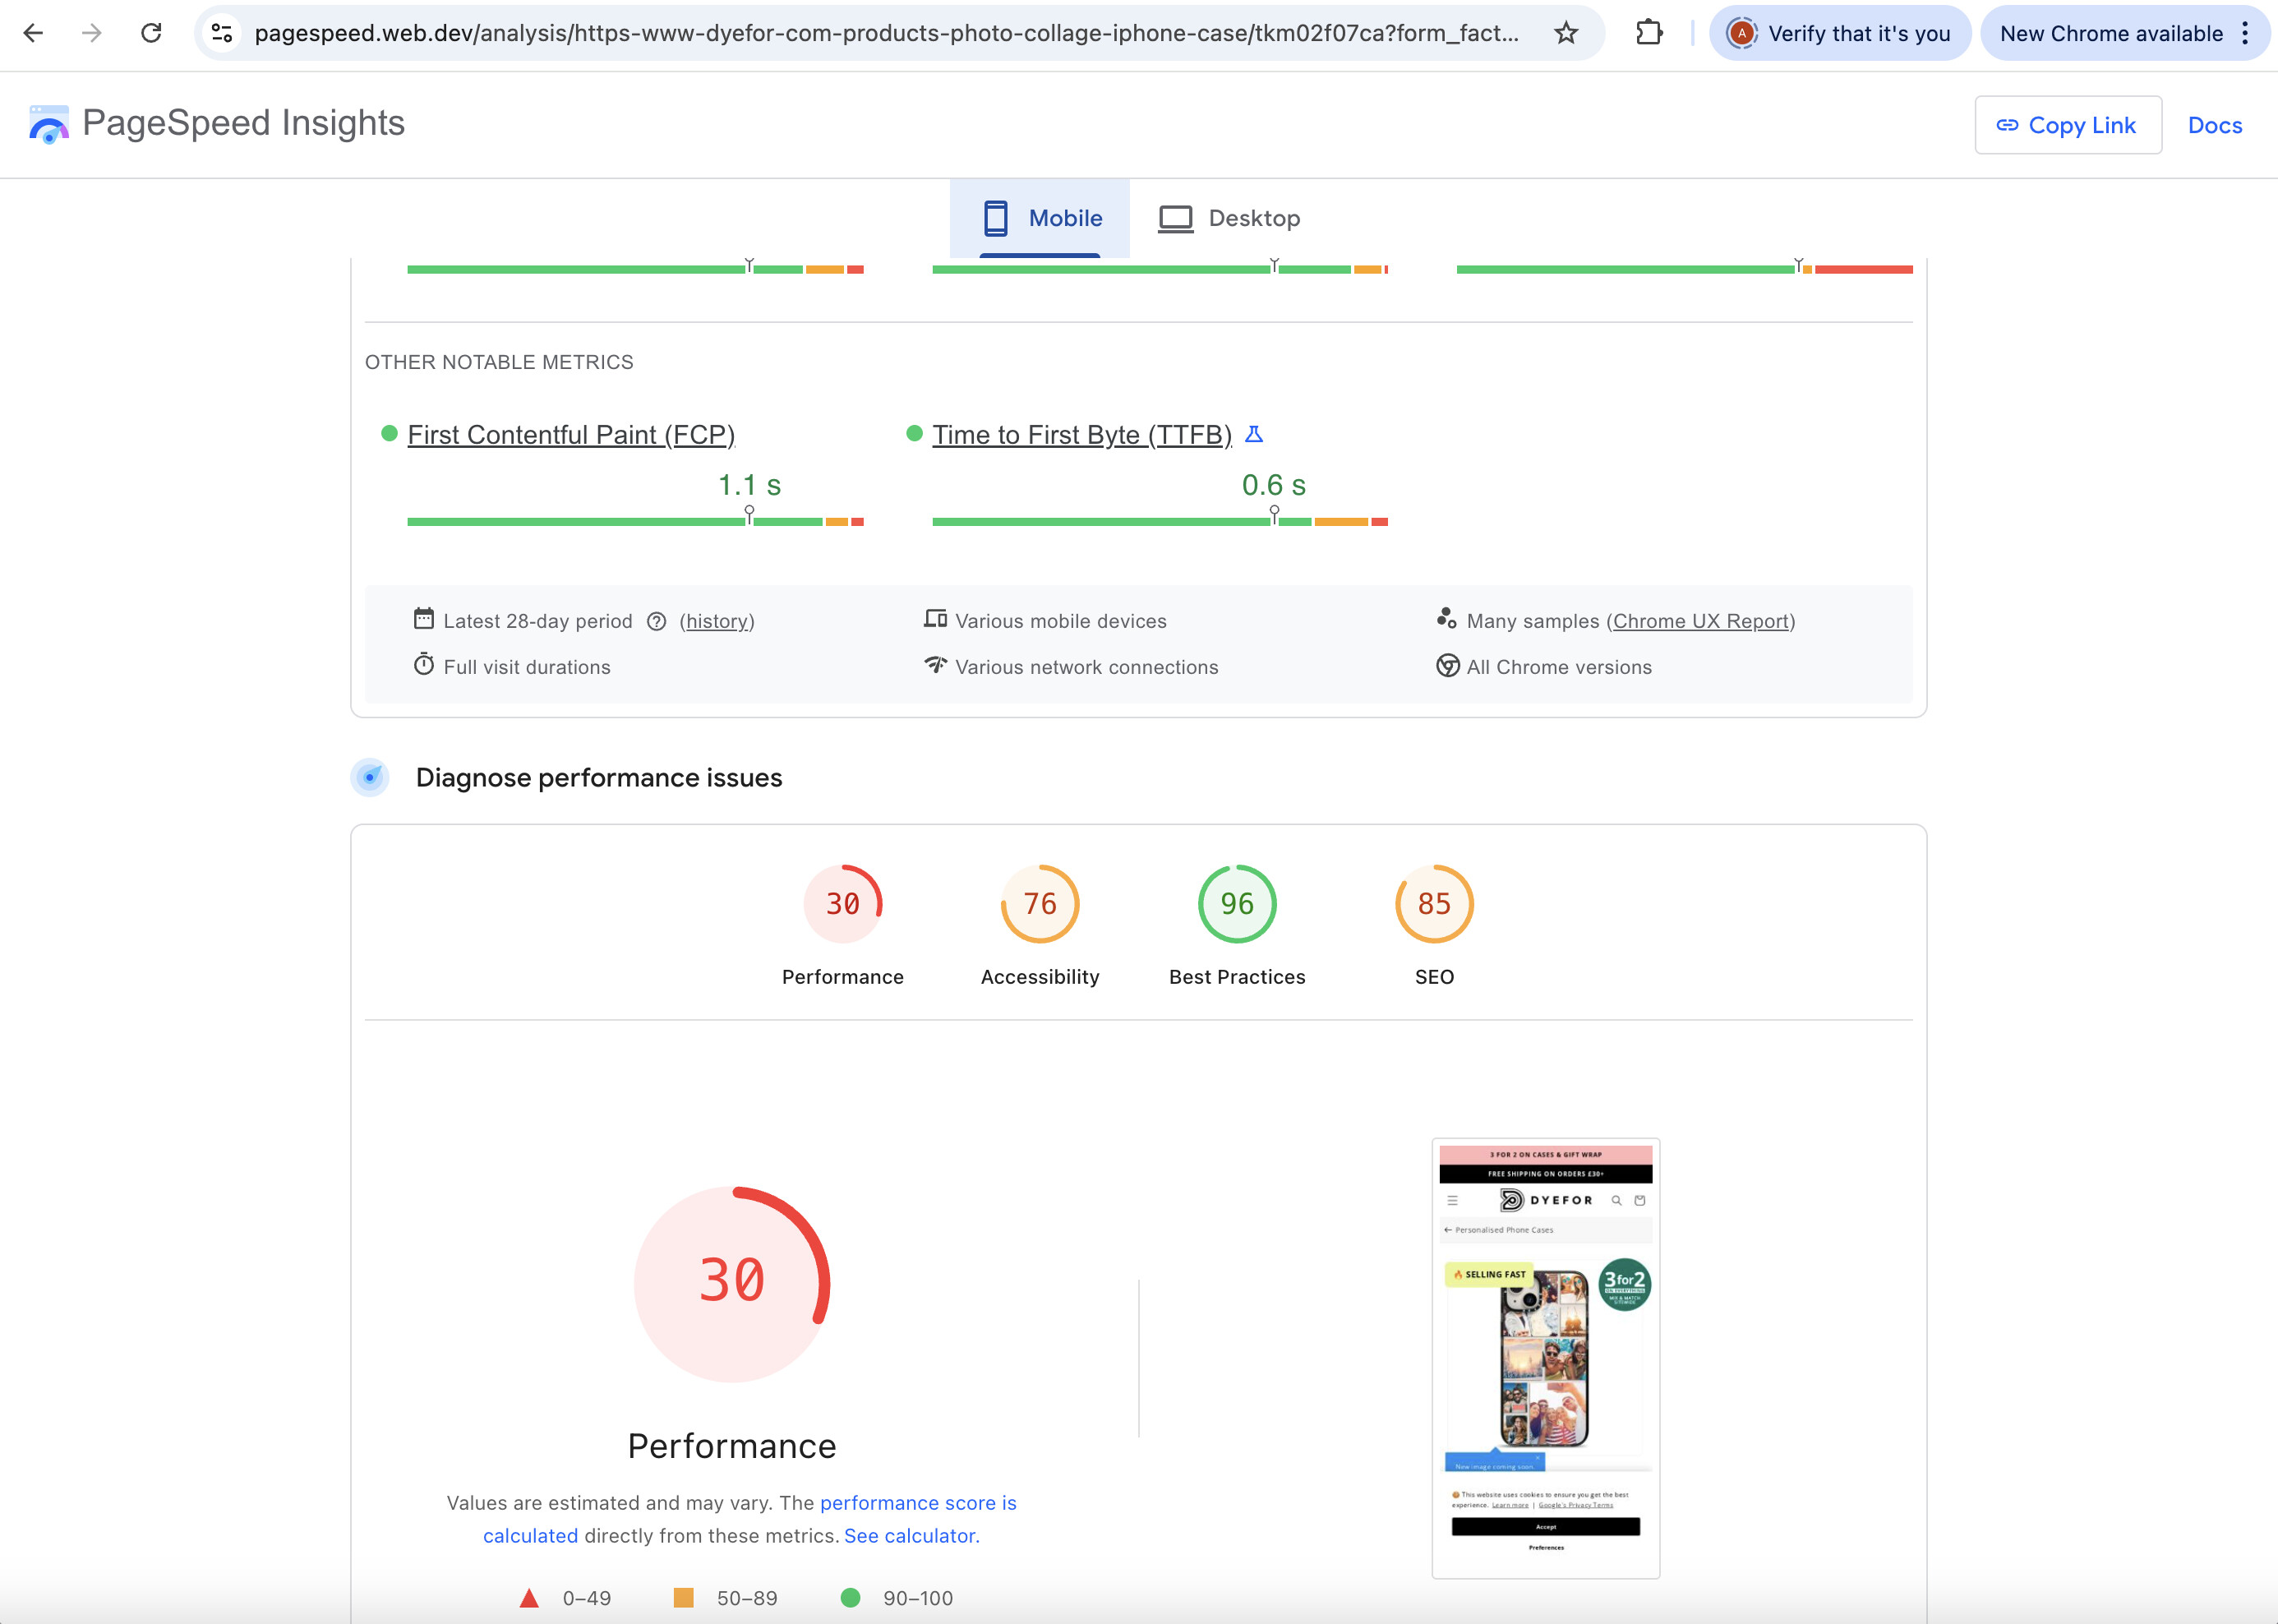Click help icon beside Latest 28-day period
Viewport: 2278px width, 1624px height.
coord(656,621)
